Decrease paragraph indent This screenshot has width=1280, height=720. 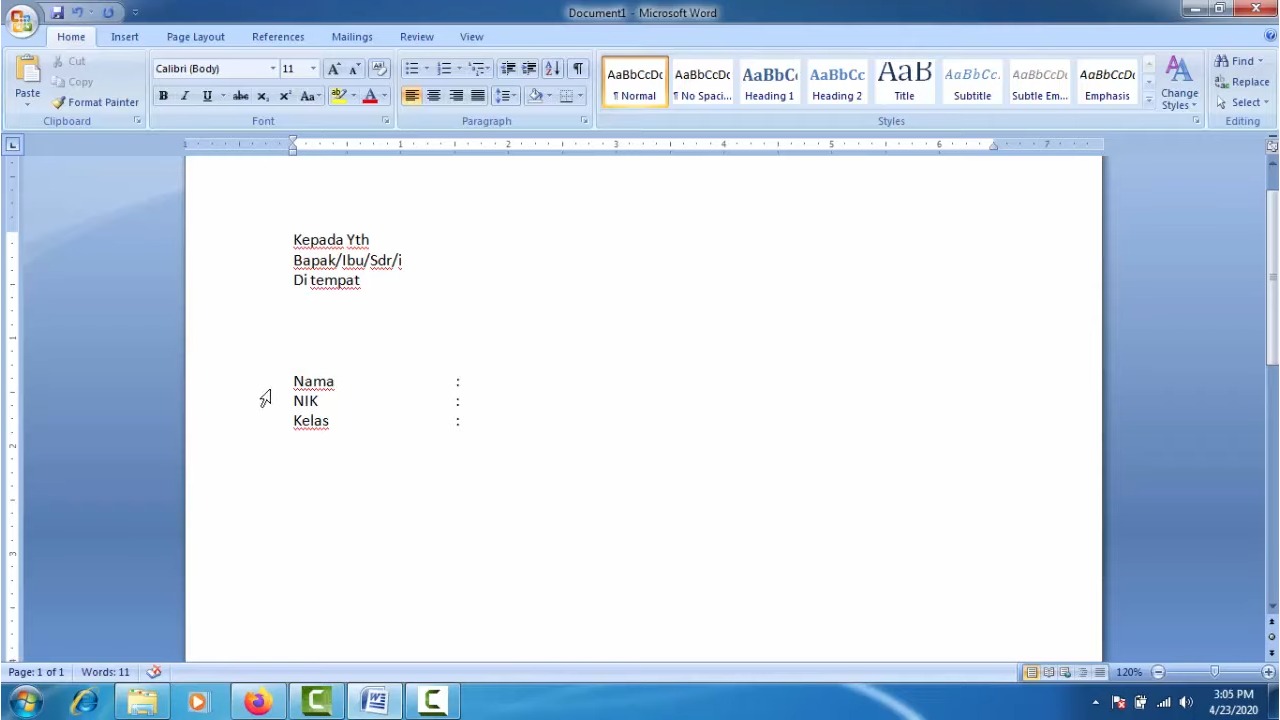(508, 68)
